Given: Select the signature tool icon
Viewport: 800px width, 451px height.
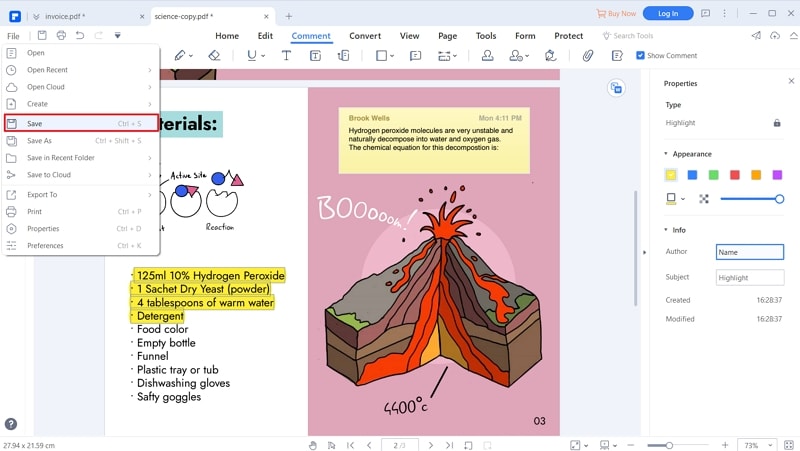Looking at the screenshot, I should tap(550, 56).
